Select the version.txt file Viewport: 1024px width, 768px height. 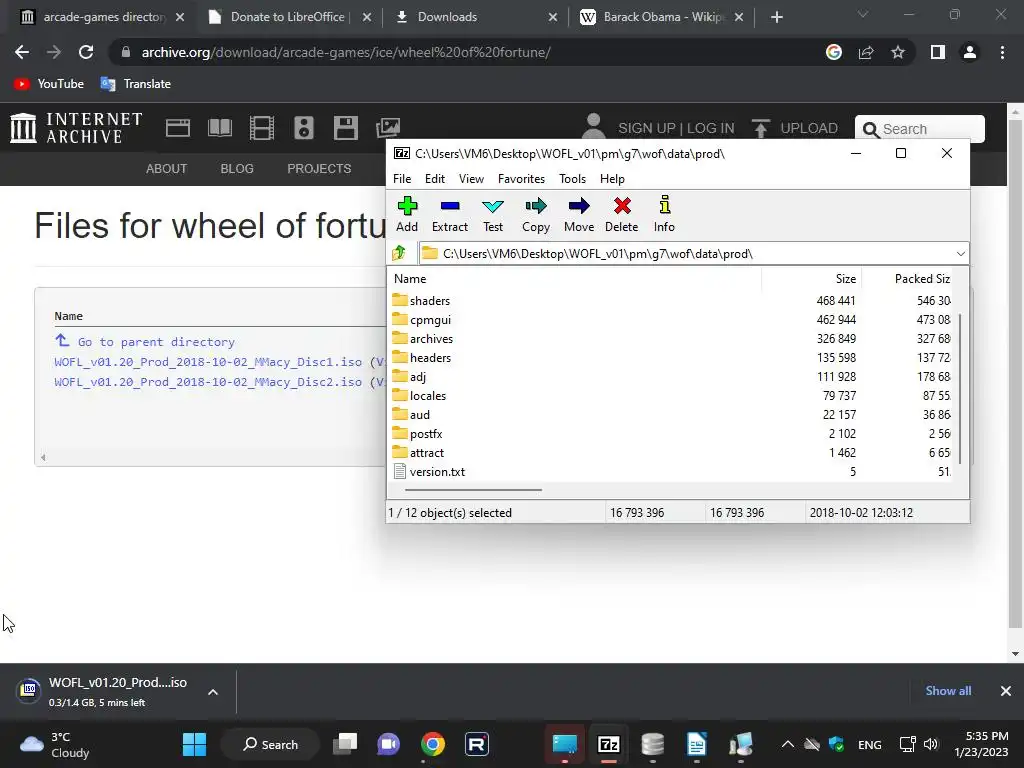[x=437, y=471]
